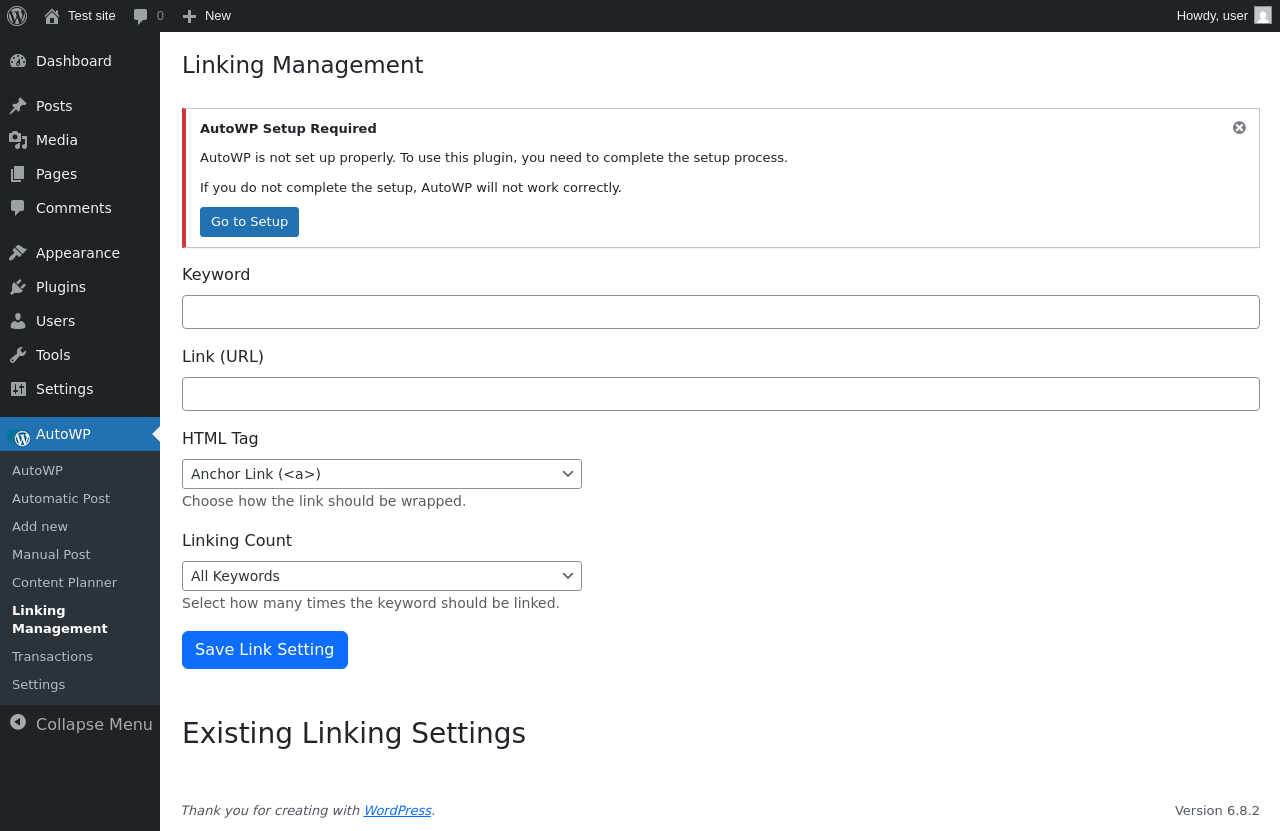Screen dimensions: 1280x831
Task: Go to the Transactions submenu item
Action: point(52,657)
